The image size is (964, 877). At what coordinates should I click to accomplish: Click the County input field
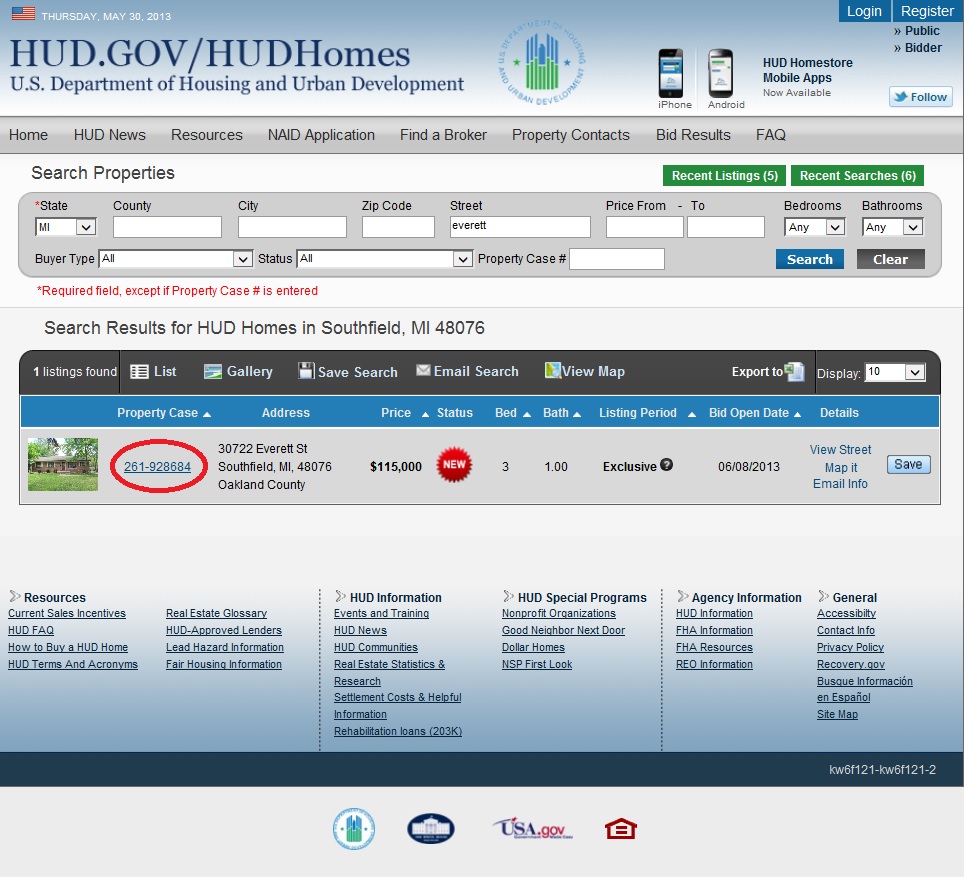point(167,227)
